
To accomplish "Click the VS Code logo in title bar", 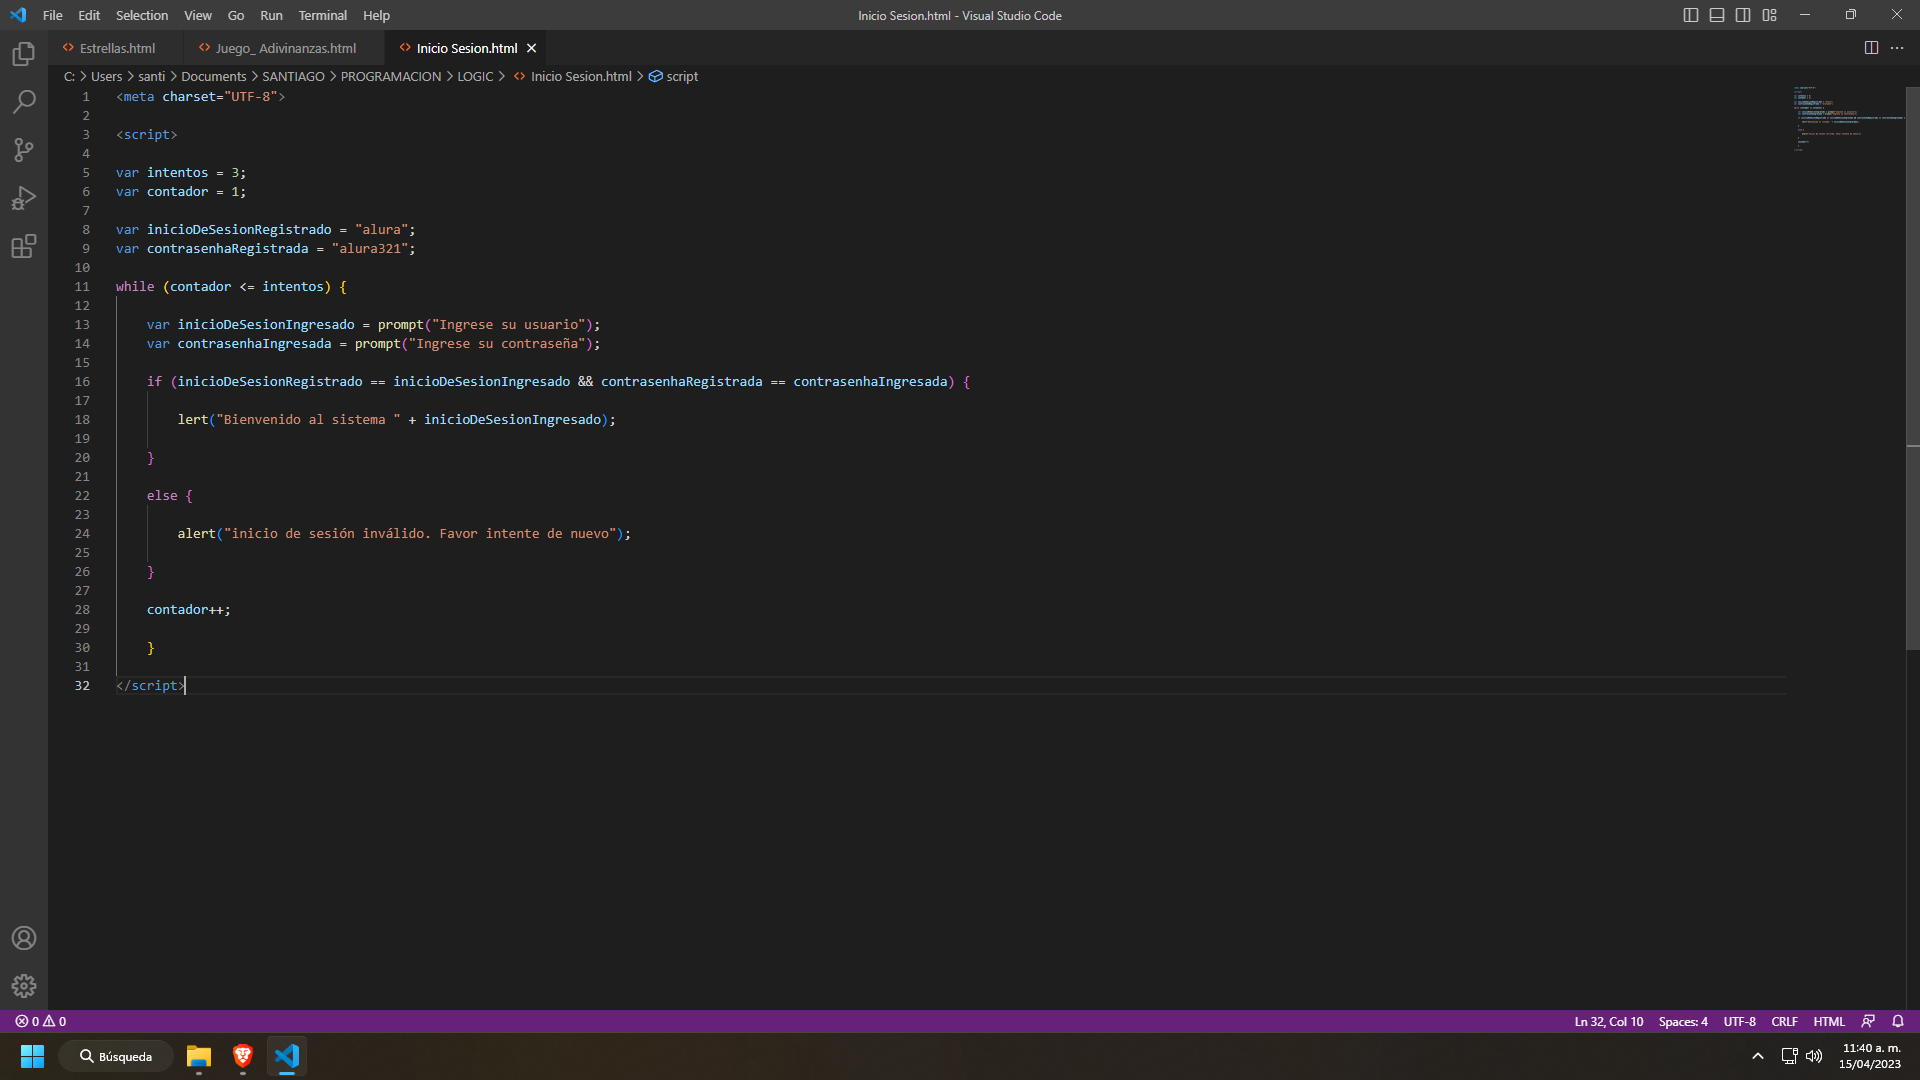I will click(x=18, y=15).
